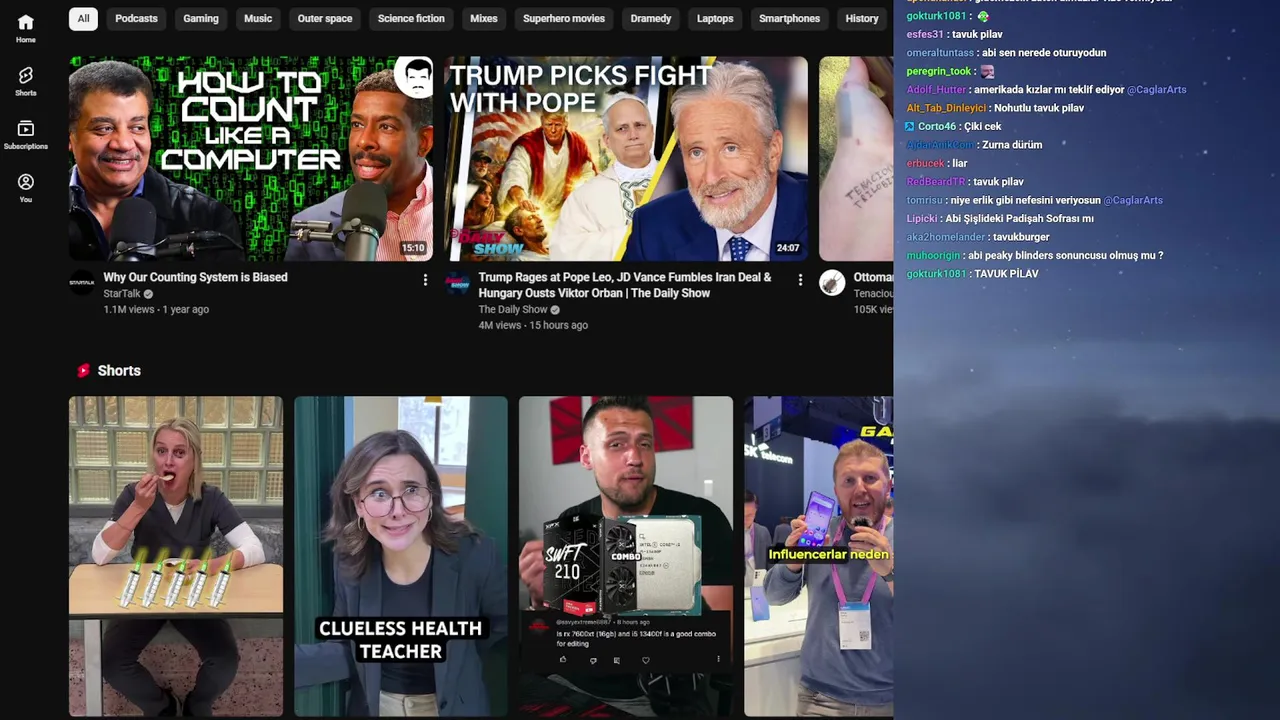Viewport: 1280px width, 720px height.
Task: Open more options for Counting System video
Action: [x=425, y=280]
